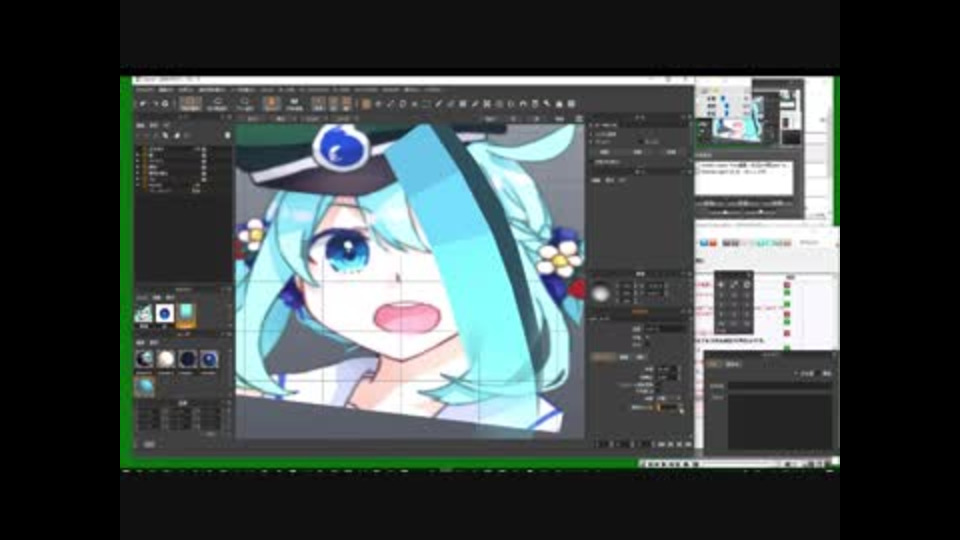The width and height of the screenshot is (960, 540).
Task: Adjust the orange slider in properties panel
Action: [x=669, y=407]
